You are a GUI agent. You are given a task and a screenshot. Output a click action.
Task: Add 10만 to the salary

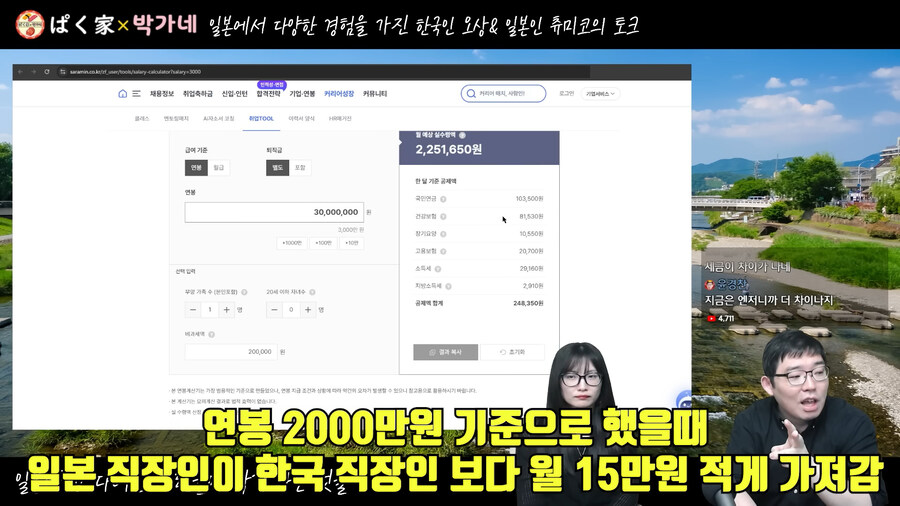[351, 243]
